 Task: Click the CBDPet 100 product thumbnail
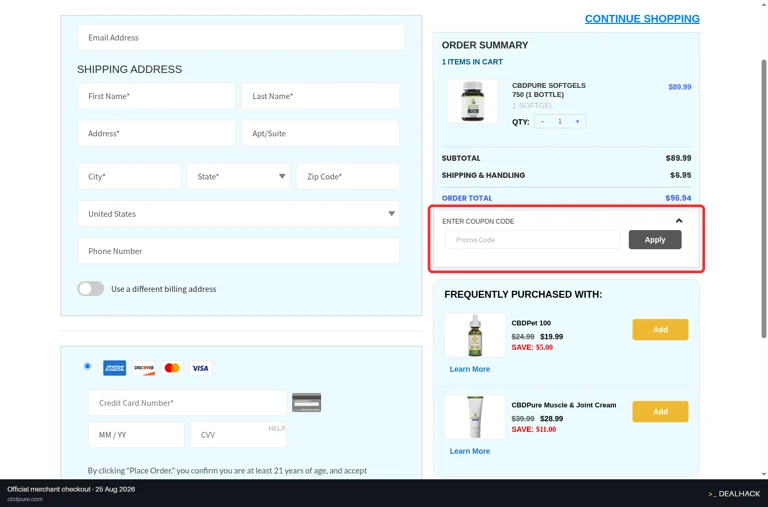pyautogui.click(x=475, y=335)
